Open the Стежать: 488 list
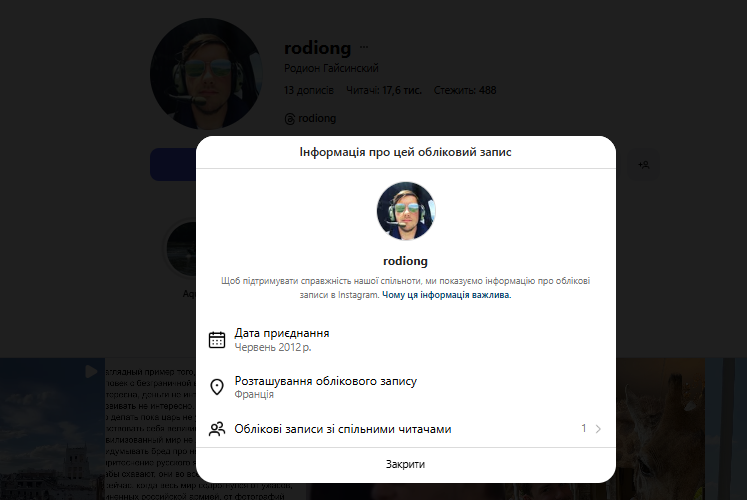 (x=465, y=90)
